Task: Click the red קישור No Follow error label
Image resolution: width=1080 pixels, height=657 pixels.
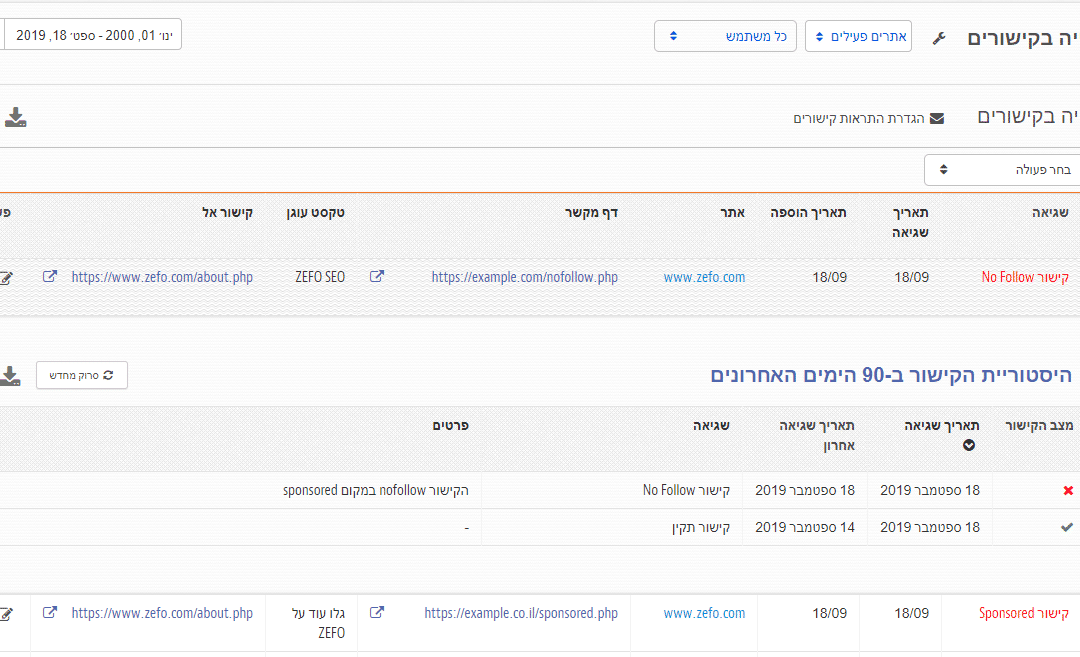Action: pyautogui.click(x=1025, y=278)
